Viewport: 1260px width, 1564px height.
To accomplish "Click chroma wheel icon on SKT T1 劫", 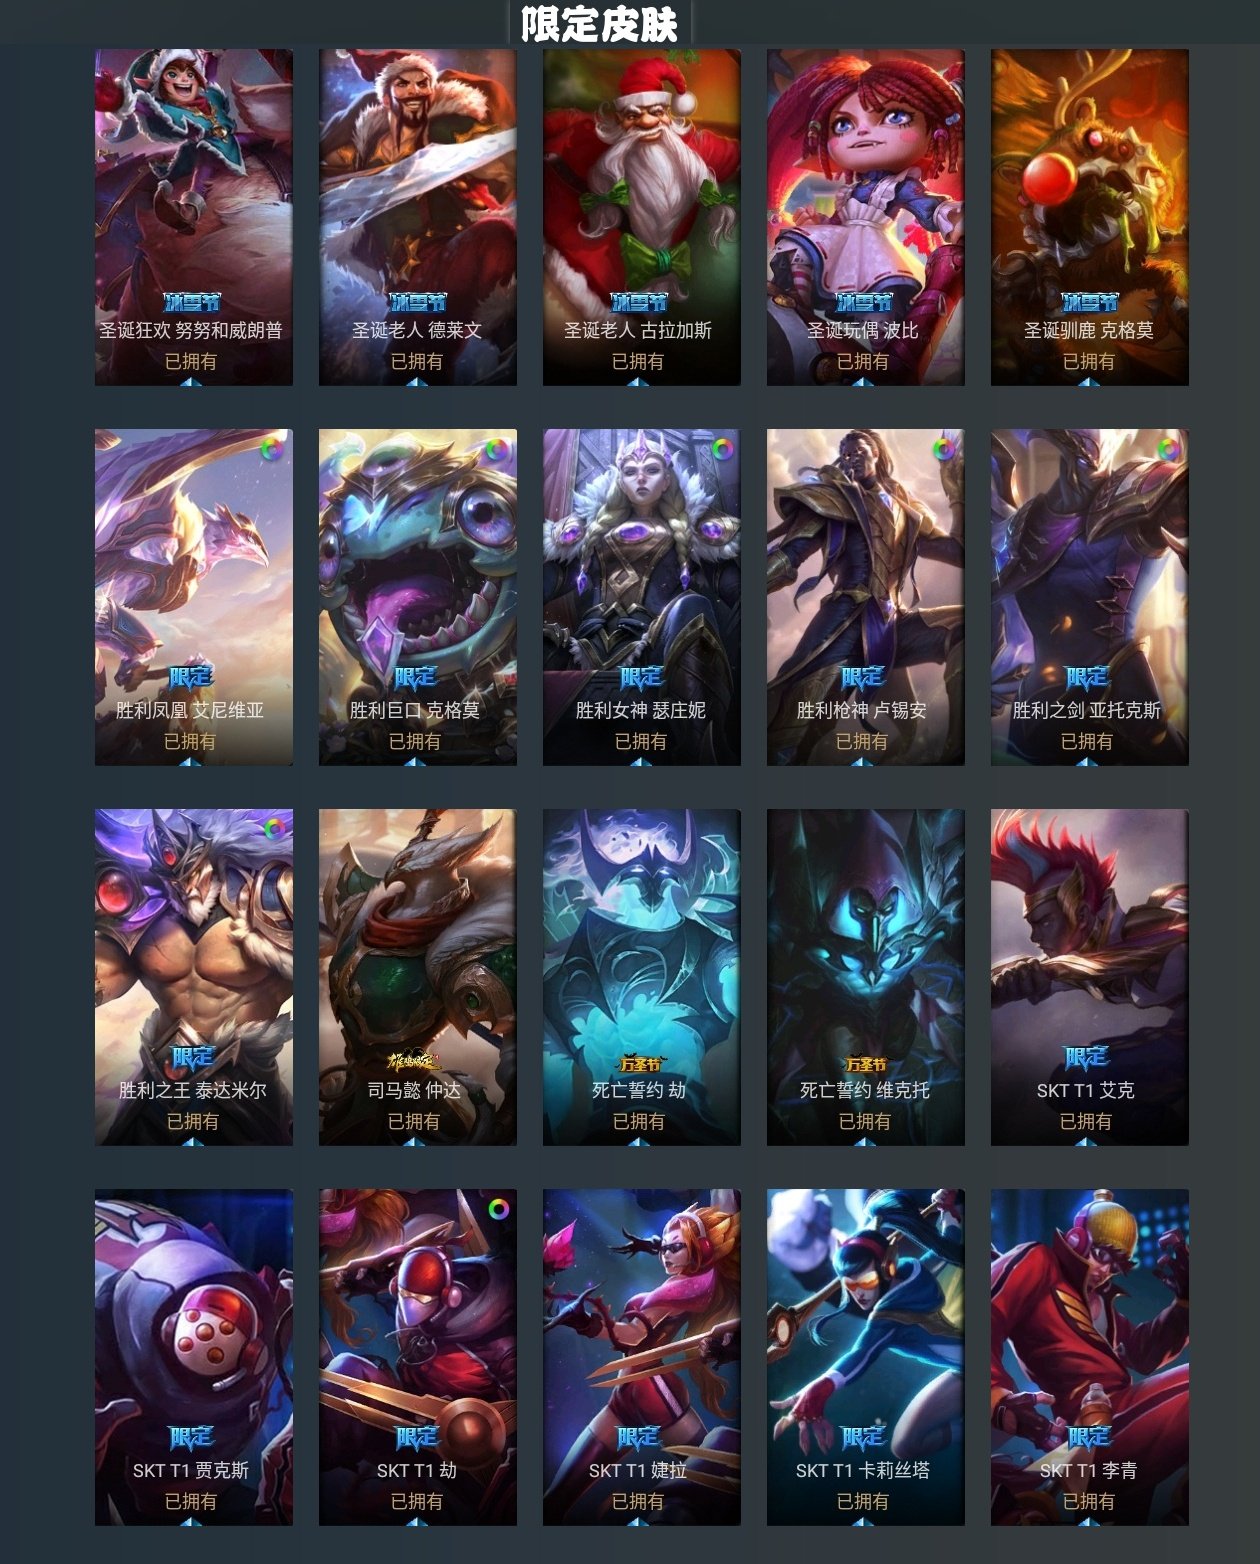I will point(497,1209).
